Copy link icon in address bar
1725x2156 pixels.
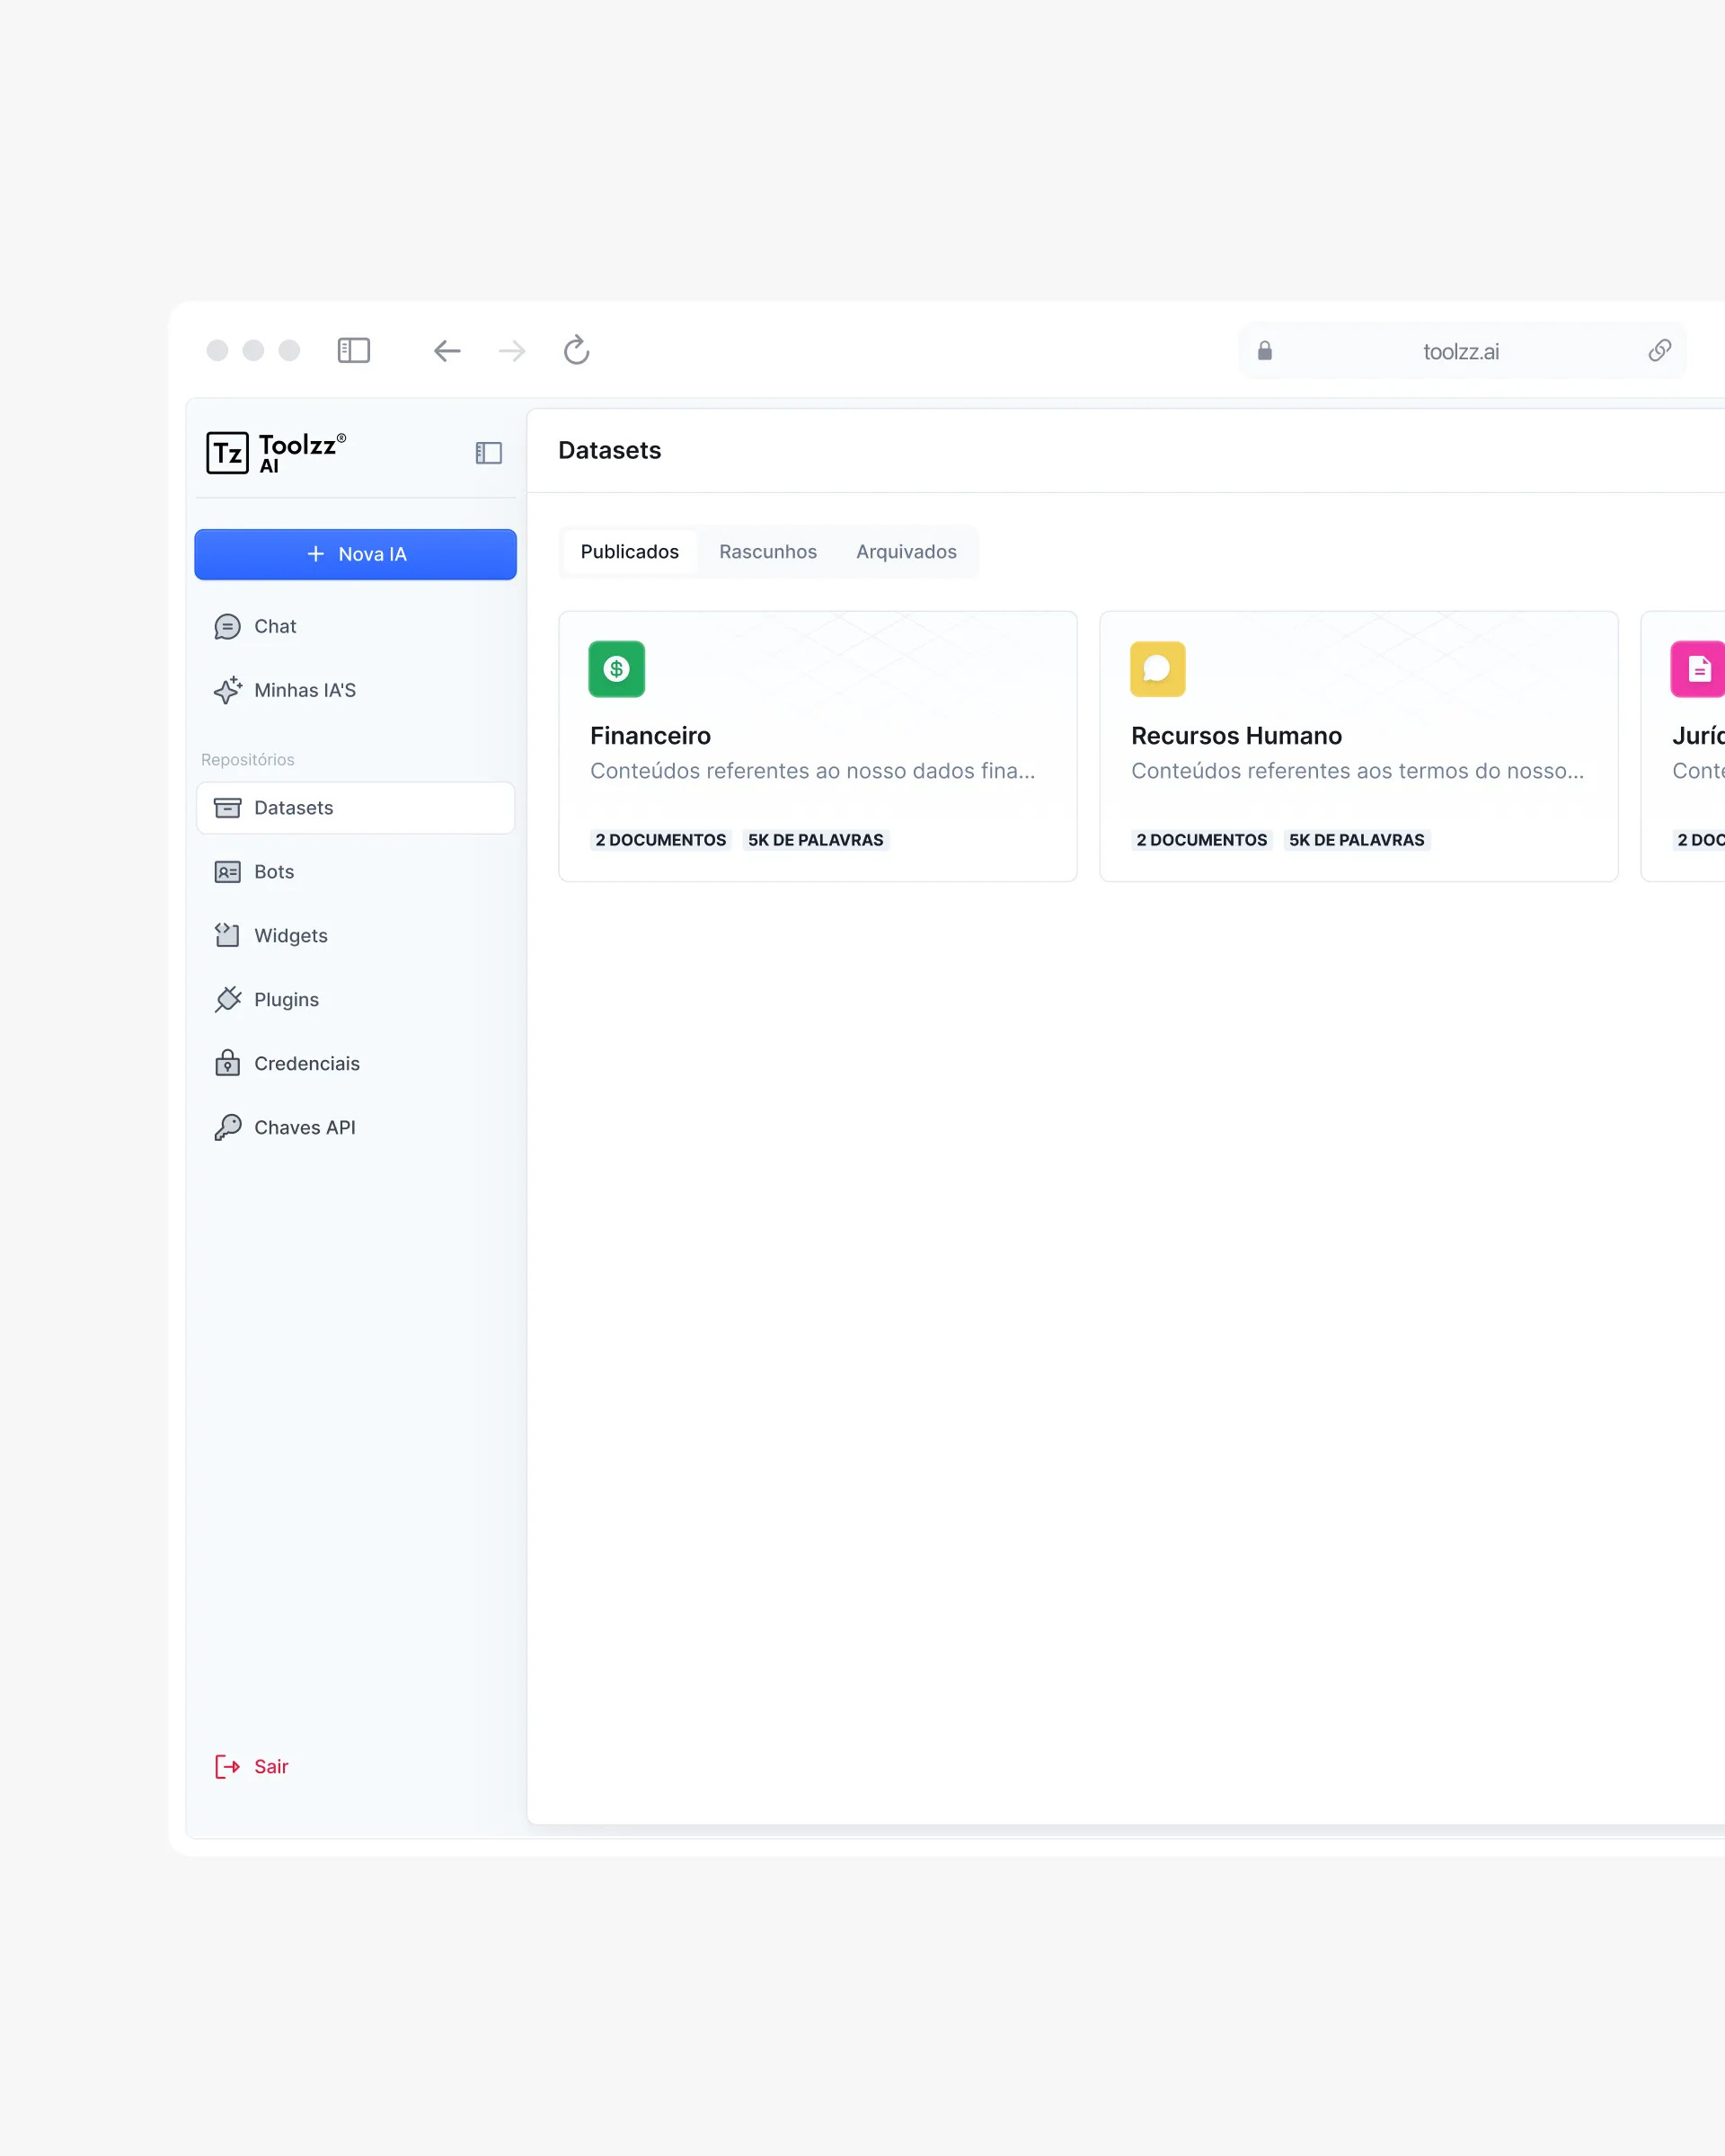(1659, 350)
